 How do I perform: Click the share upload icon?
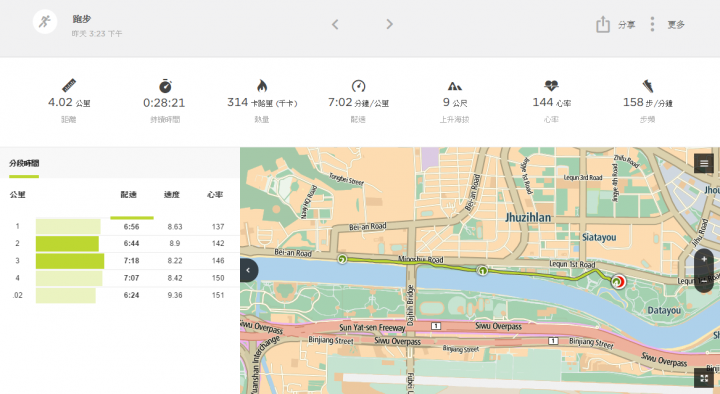602,24
